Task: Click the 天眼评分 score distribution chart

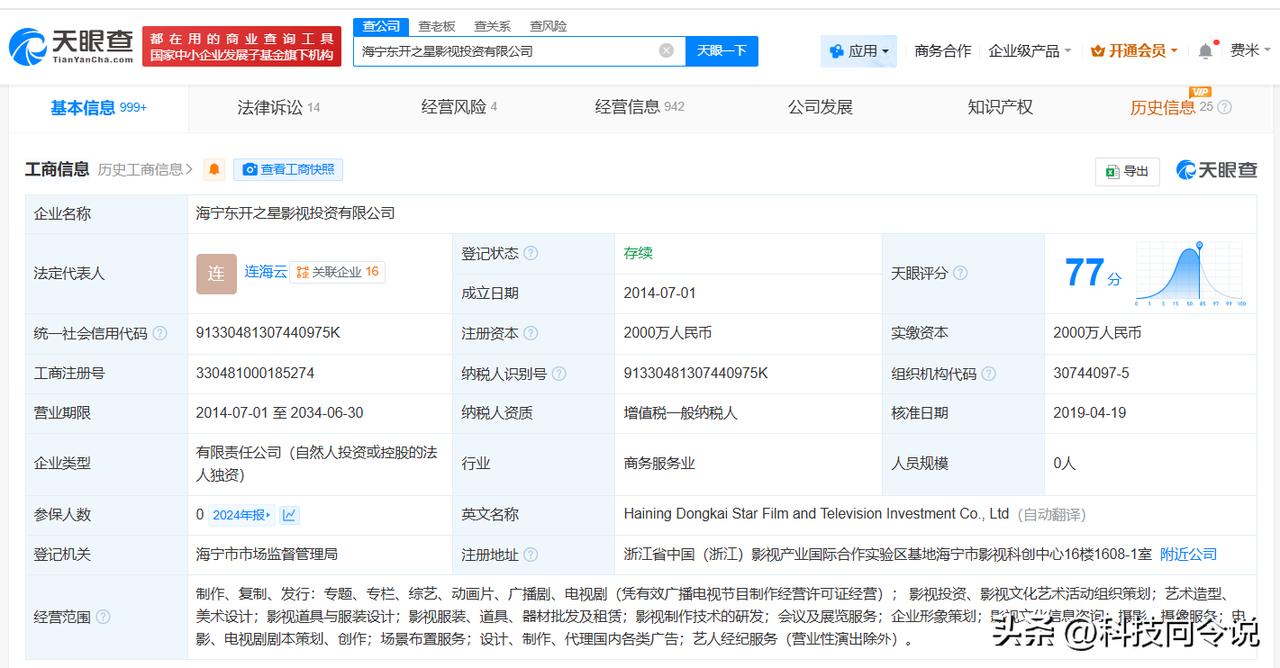Action: pos(1190,273)
